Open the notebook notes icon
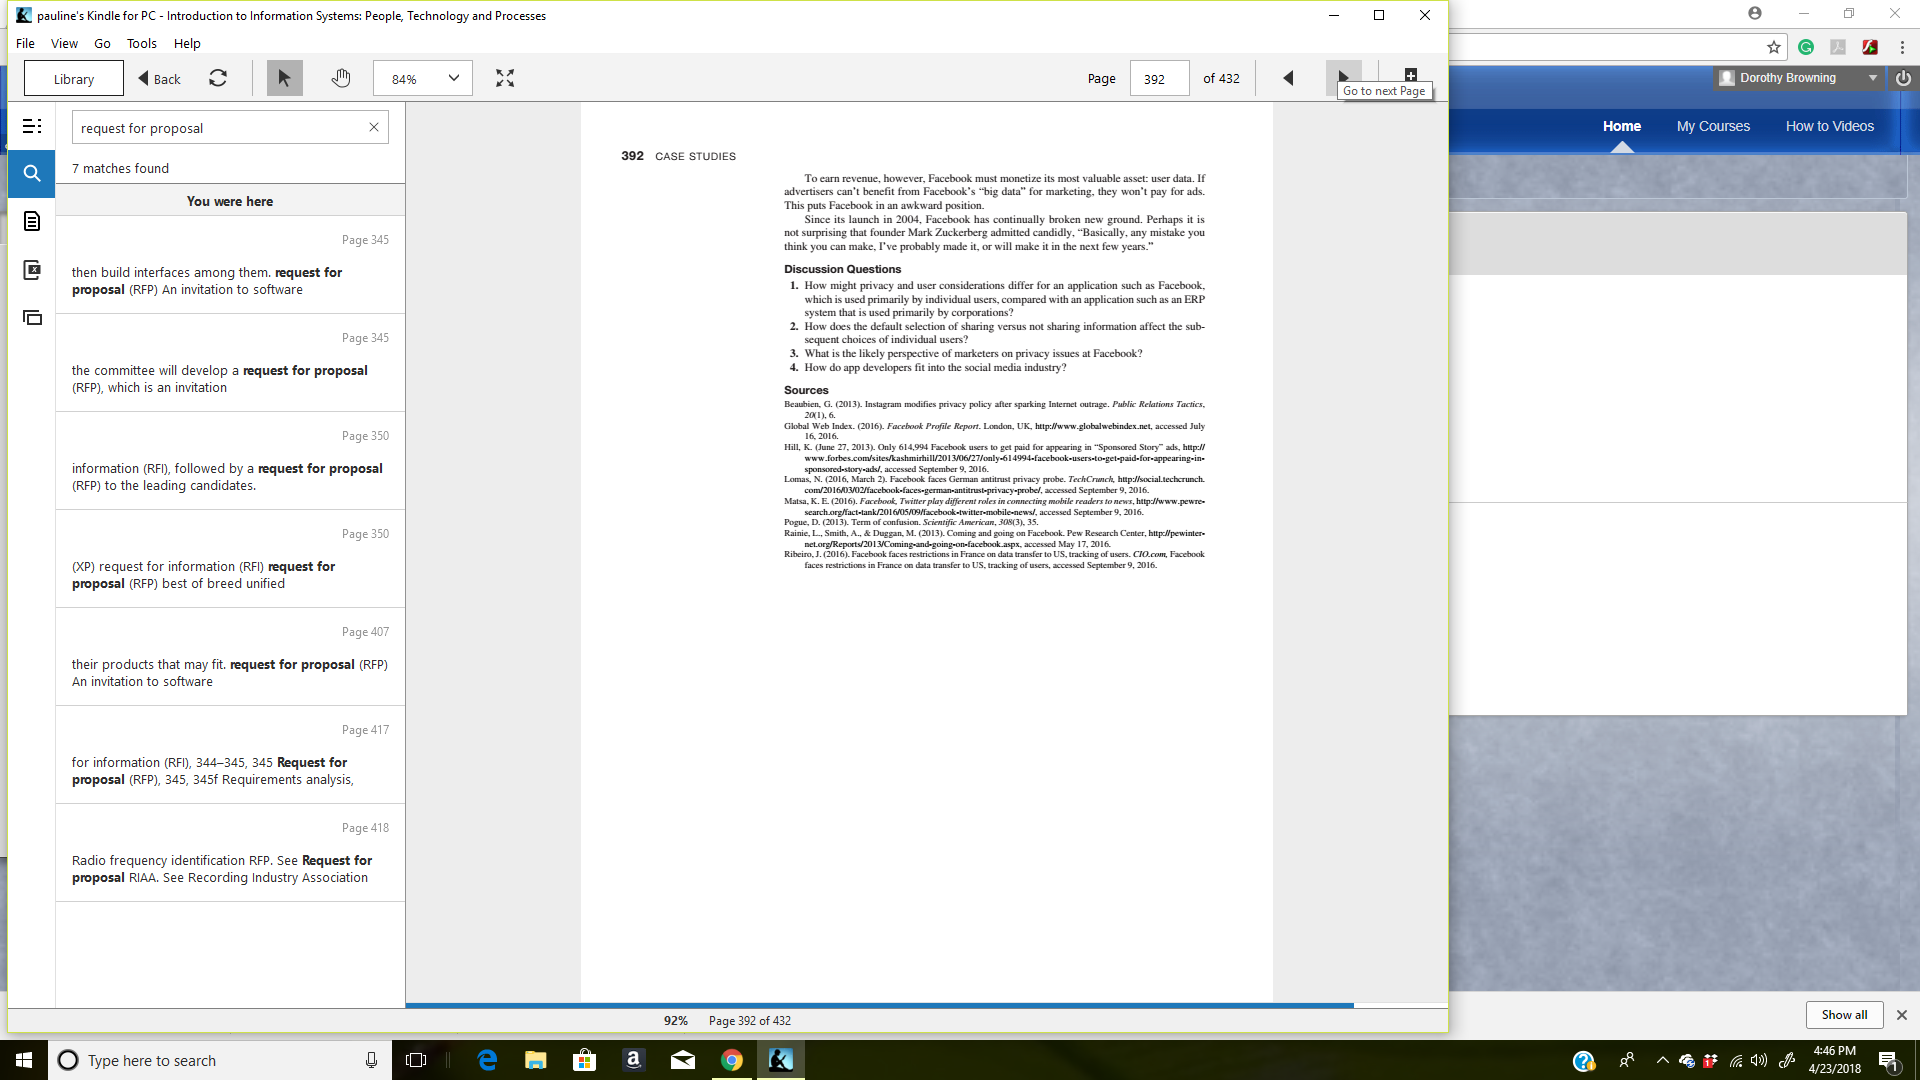 (32, 221)
